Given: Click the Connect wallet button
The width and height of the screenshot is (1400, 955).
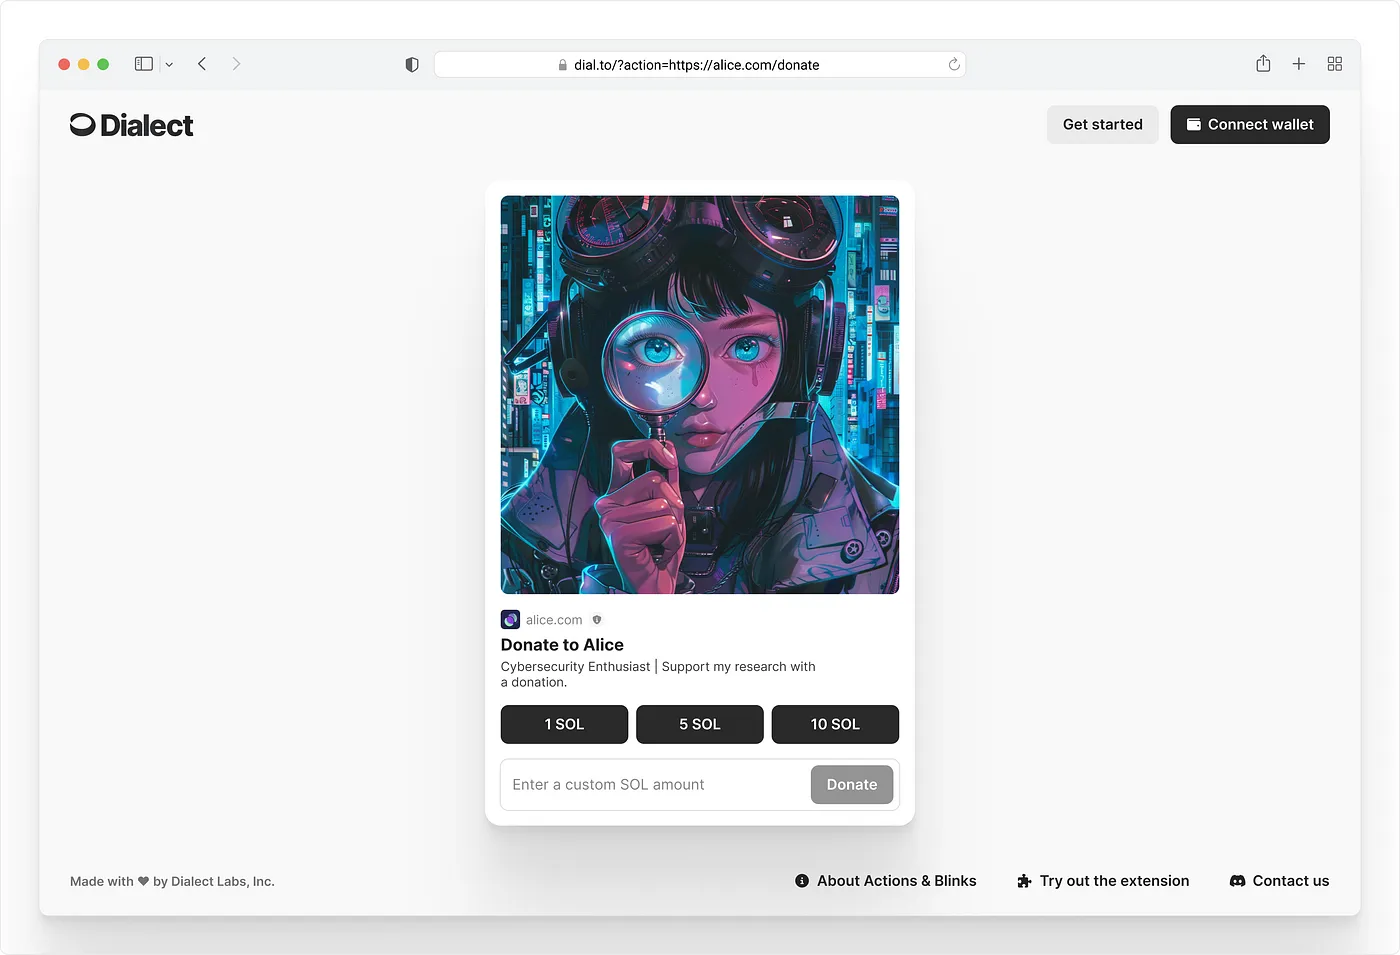Looking at the screenshot, I should point(1250,125).
